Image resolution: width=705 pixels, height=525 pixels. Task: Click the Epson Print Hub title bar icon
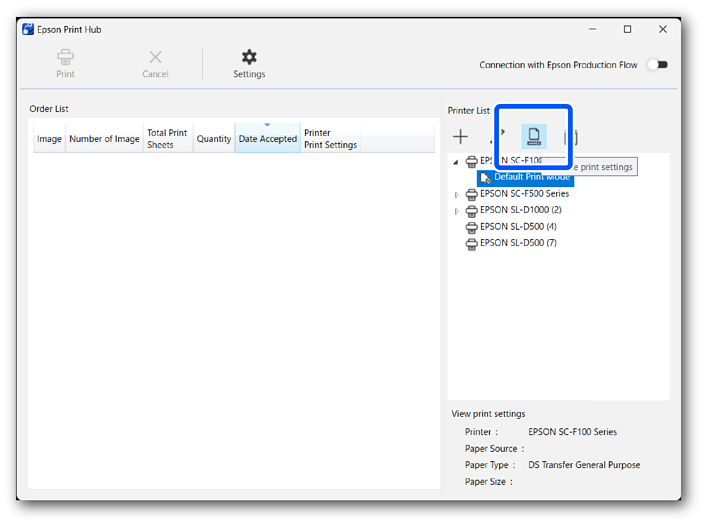(x=28, y=30)
